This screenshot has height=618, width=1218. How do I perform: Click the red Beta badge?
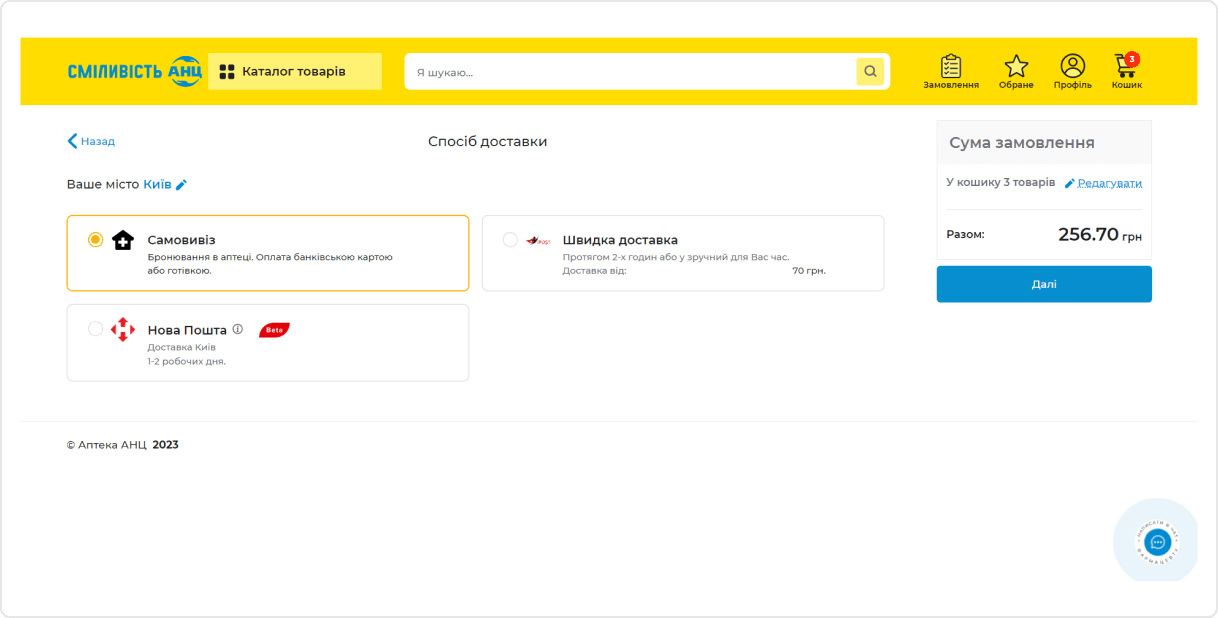[273, 330]
